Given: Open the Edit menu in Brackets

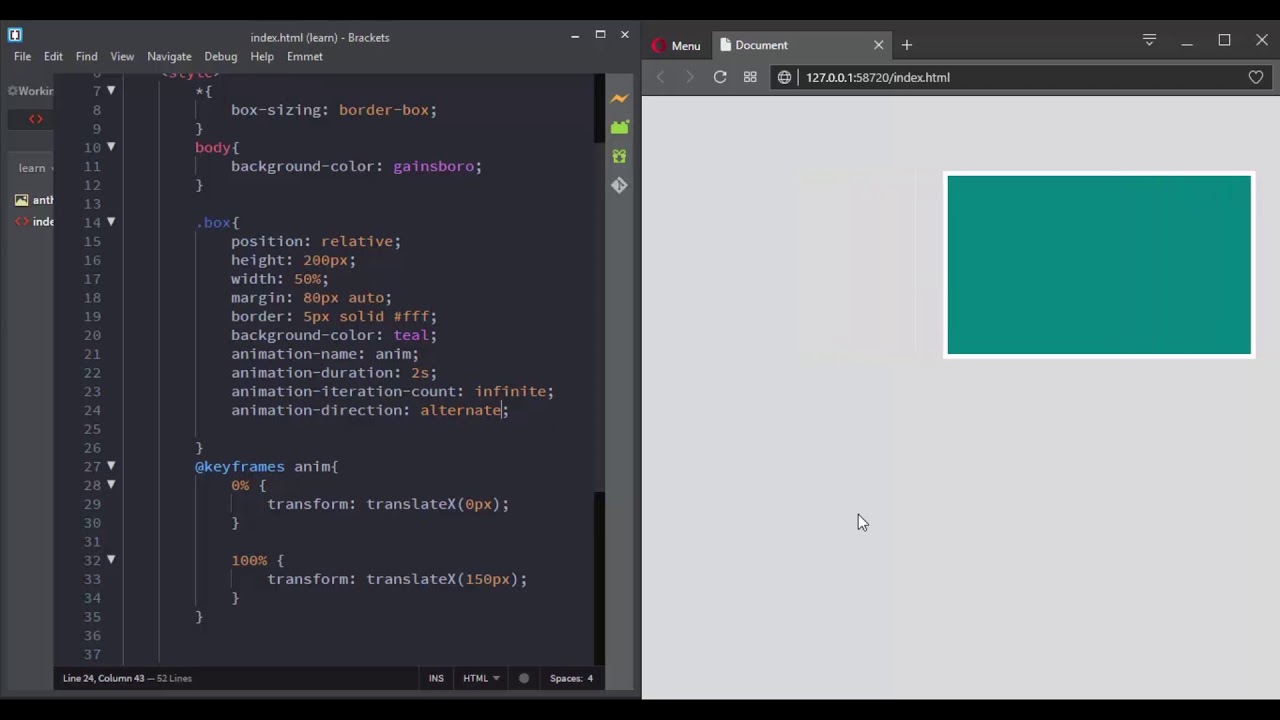Looking at the screenshot, I should click(53, 57).
